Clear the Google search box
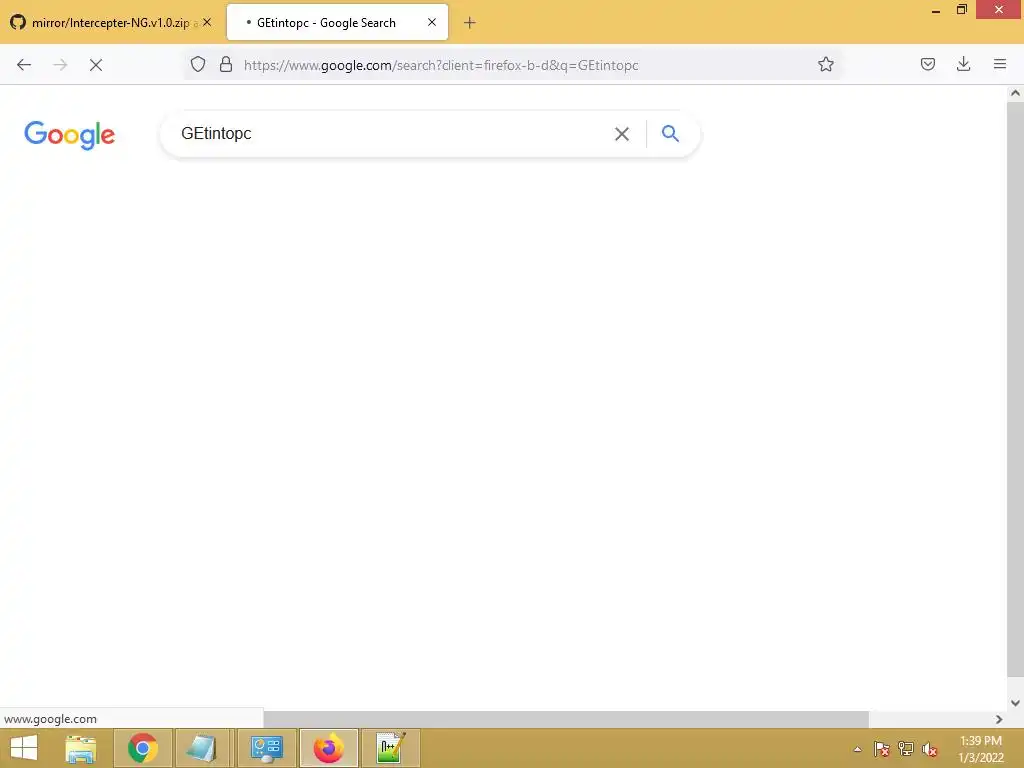Image resolution: width=1024 pixels, height=768 pixels. click(622, 134)
